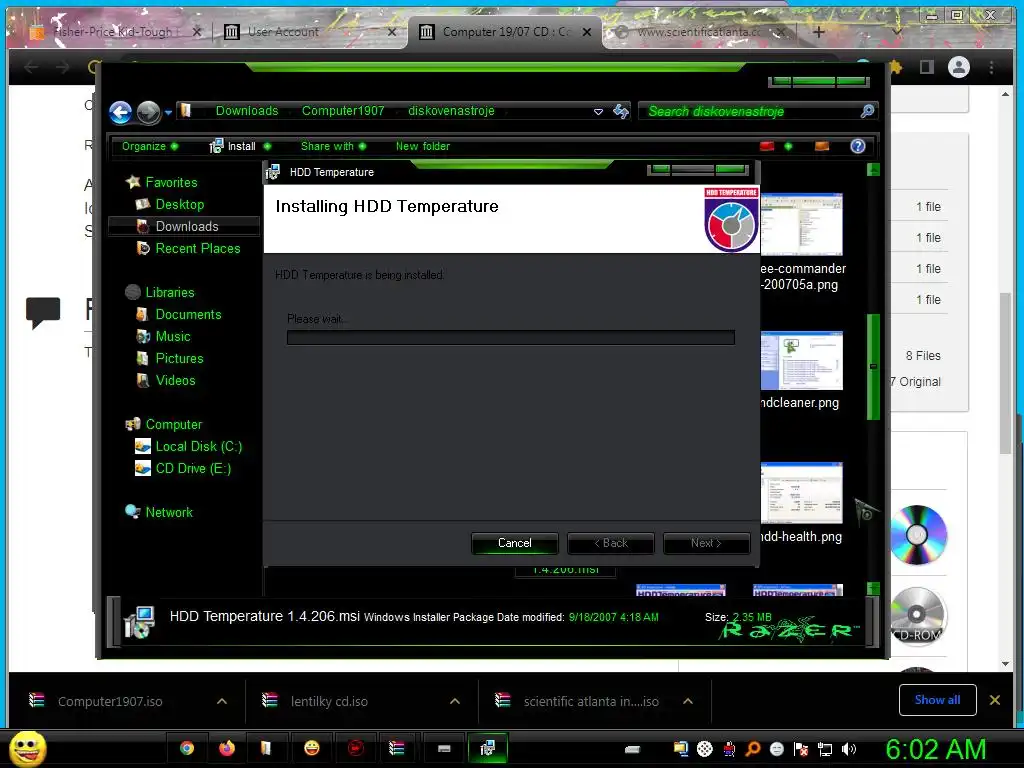Image resolution: width=1024 pixels, height=768 pixels.
Task: Select Local Disk (C:) in navigation pane
Action: (199, 447)
